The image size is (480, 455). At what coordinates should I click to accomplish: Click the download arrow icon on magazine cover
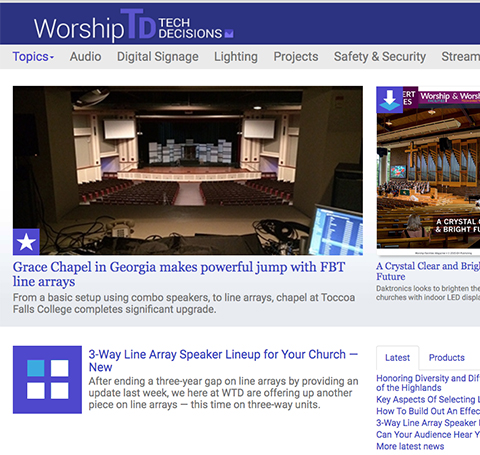coord(390,100)
